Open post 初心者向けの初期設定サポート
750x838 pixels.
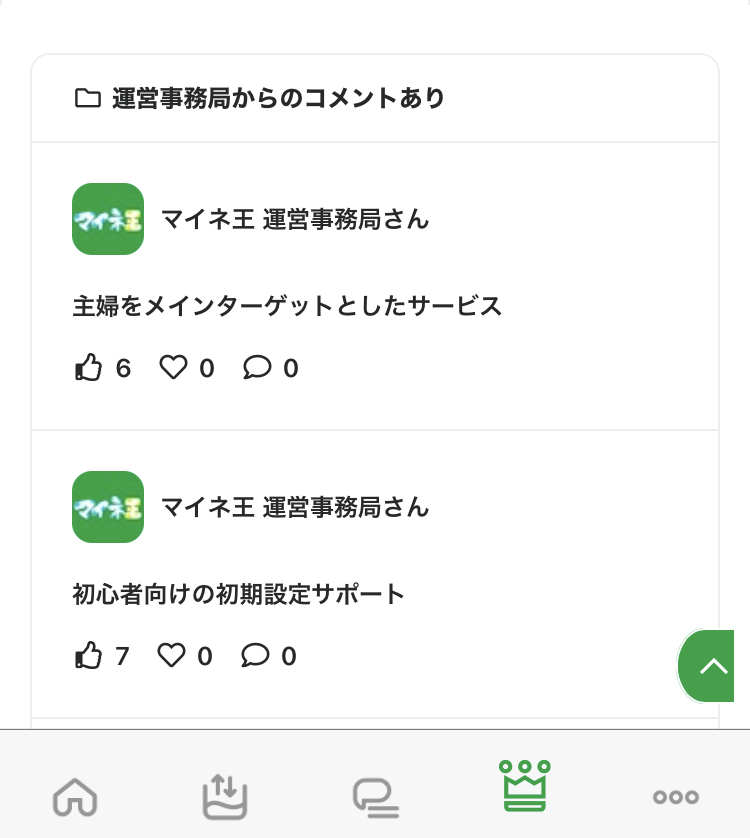(238, 594)
